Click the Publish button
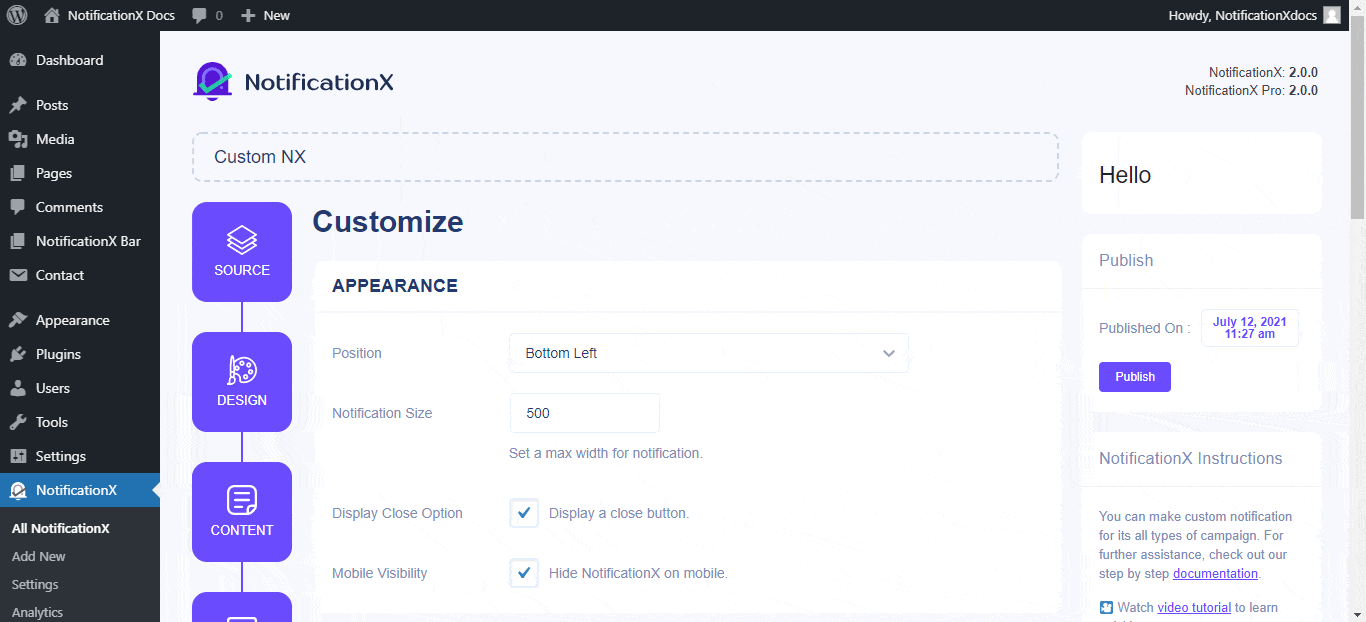This screenshot has width=1366, height=622. point(1134,377)
